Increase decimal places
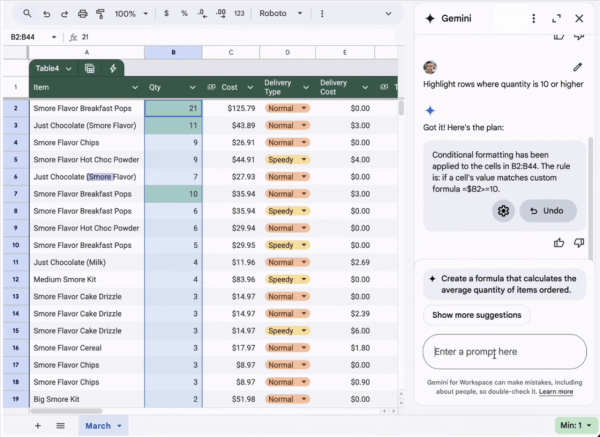 coord(220,13)
